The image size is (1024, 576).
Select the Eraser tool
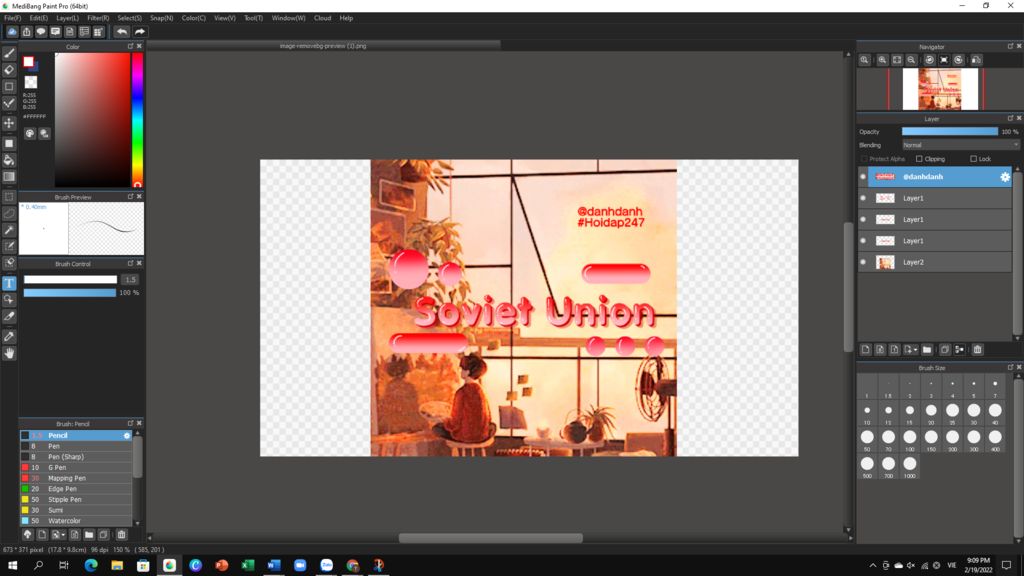[x=9, y=70]
